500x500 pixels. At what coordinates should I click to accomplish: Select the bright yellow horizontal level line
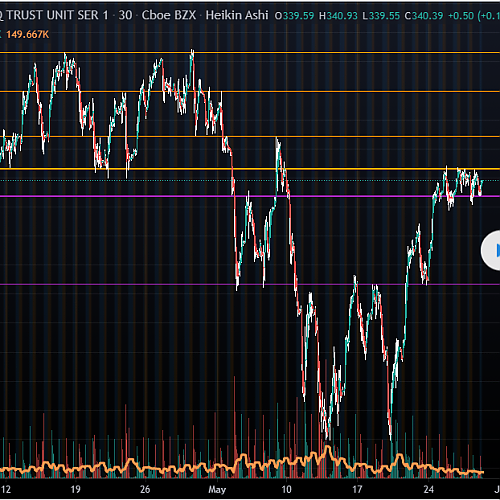click(x=250, y=169)
